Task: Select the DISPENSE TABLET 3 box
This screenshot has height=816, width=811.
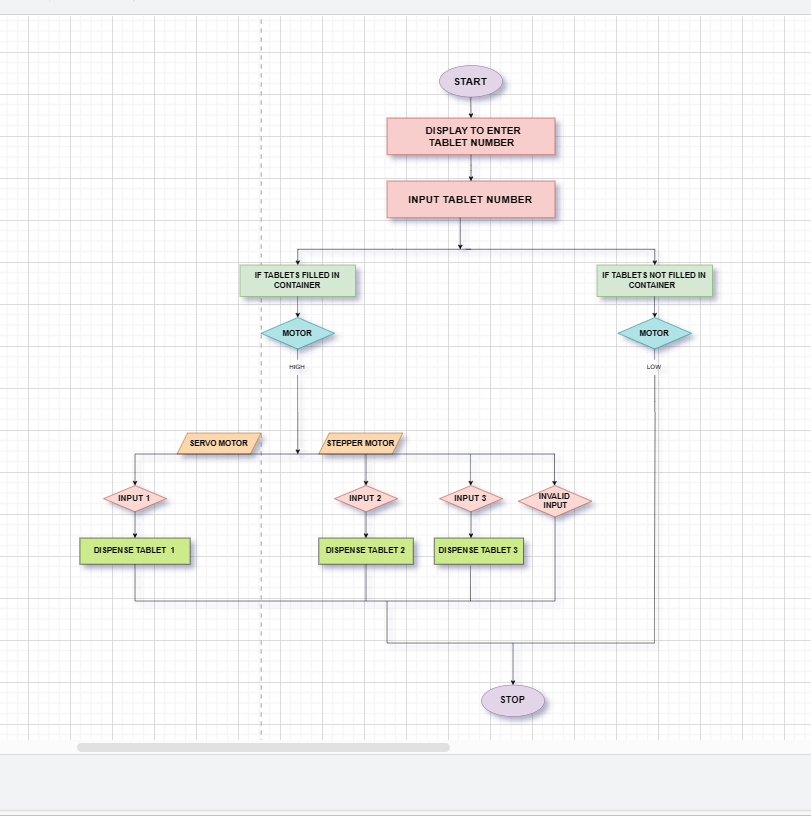Action: tap(479, 549)
